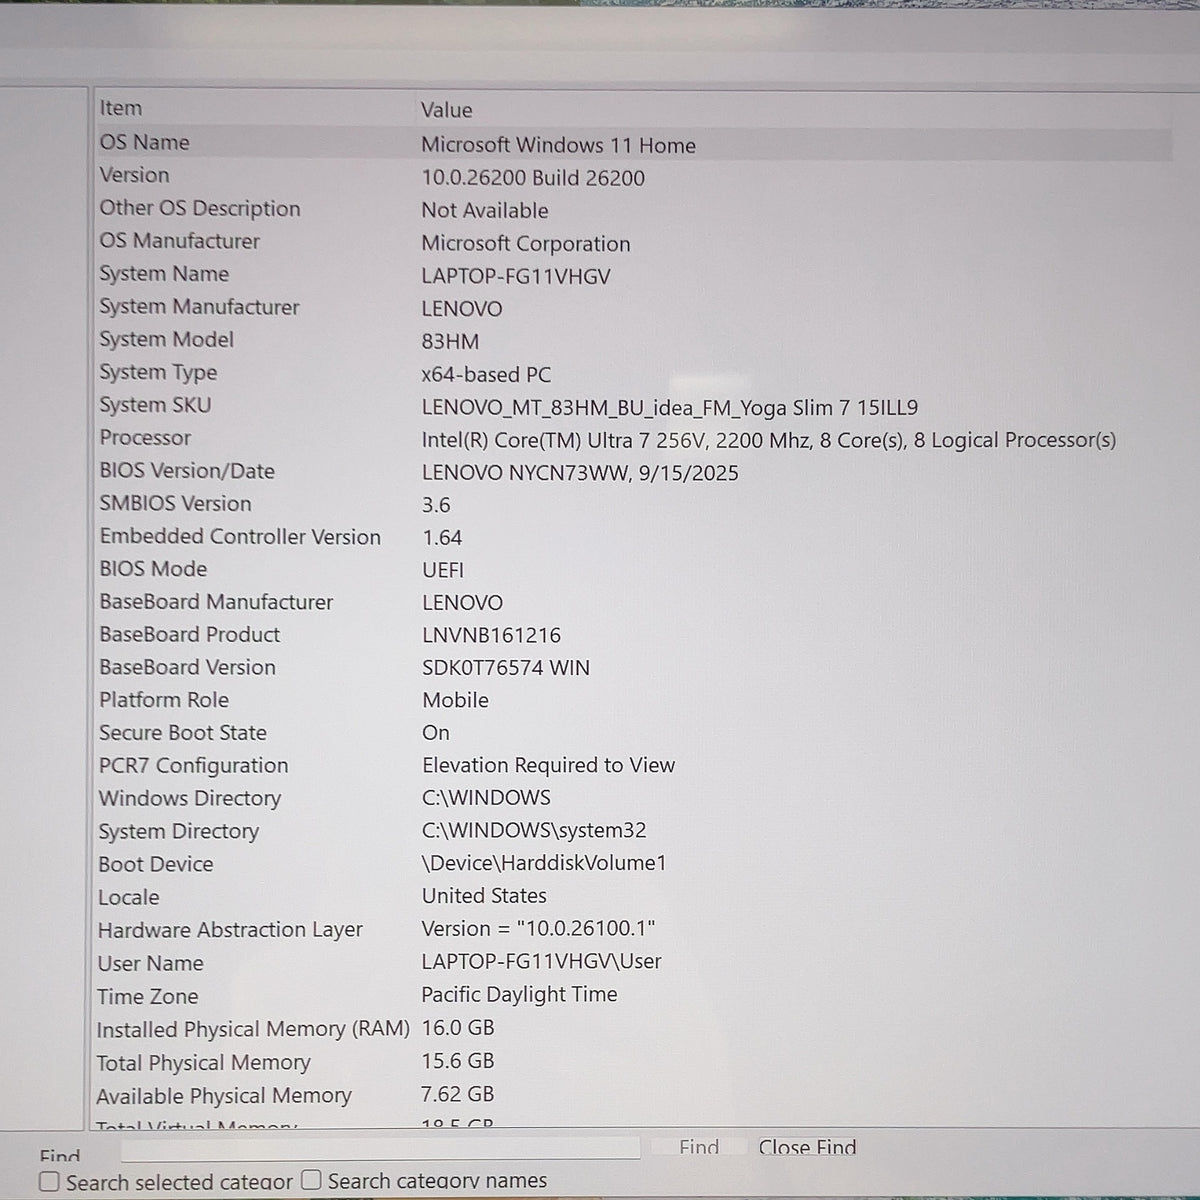Select the PCR7 Configuration row
1200x1200 pixels.
tap(633, 766)
